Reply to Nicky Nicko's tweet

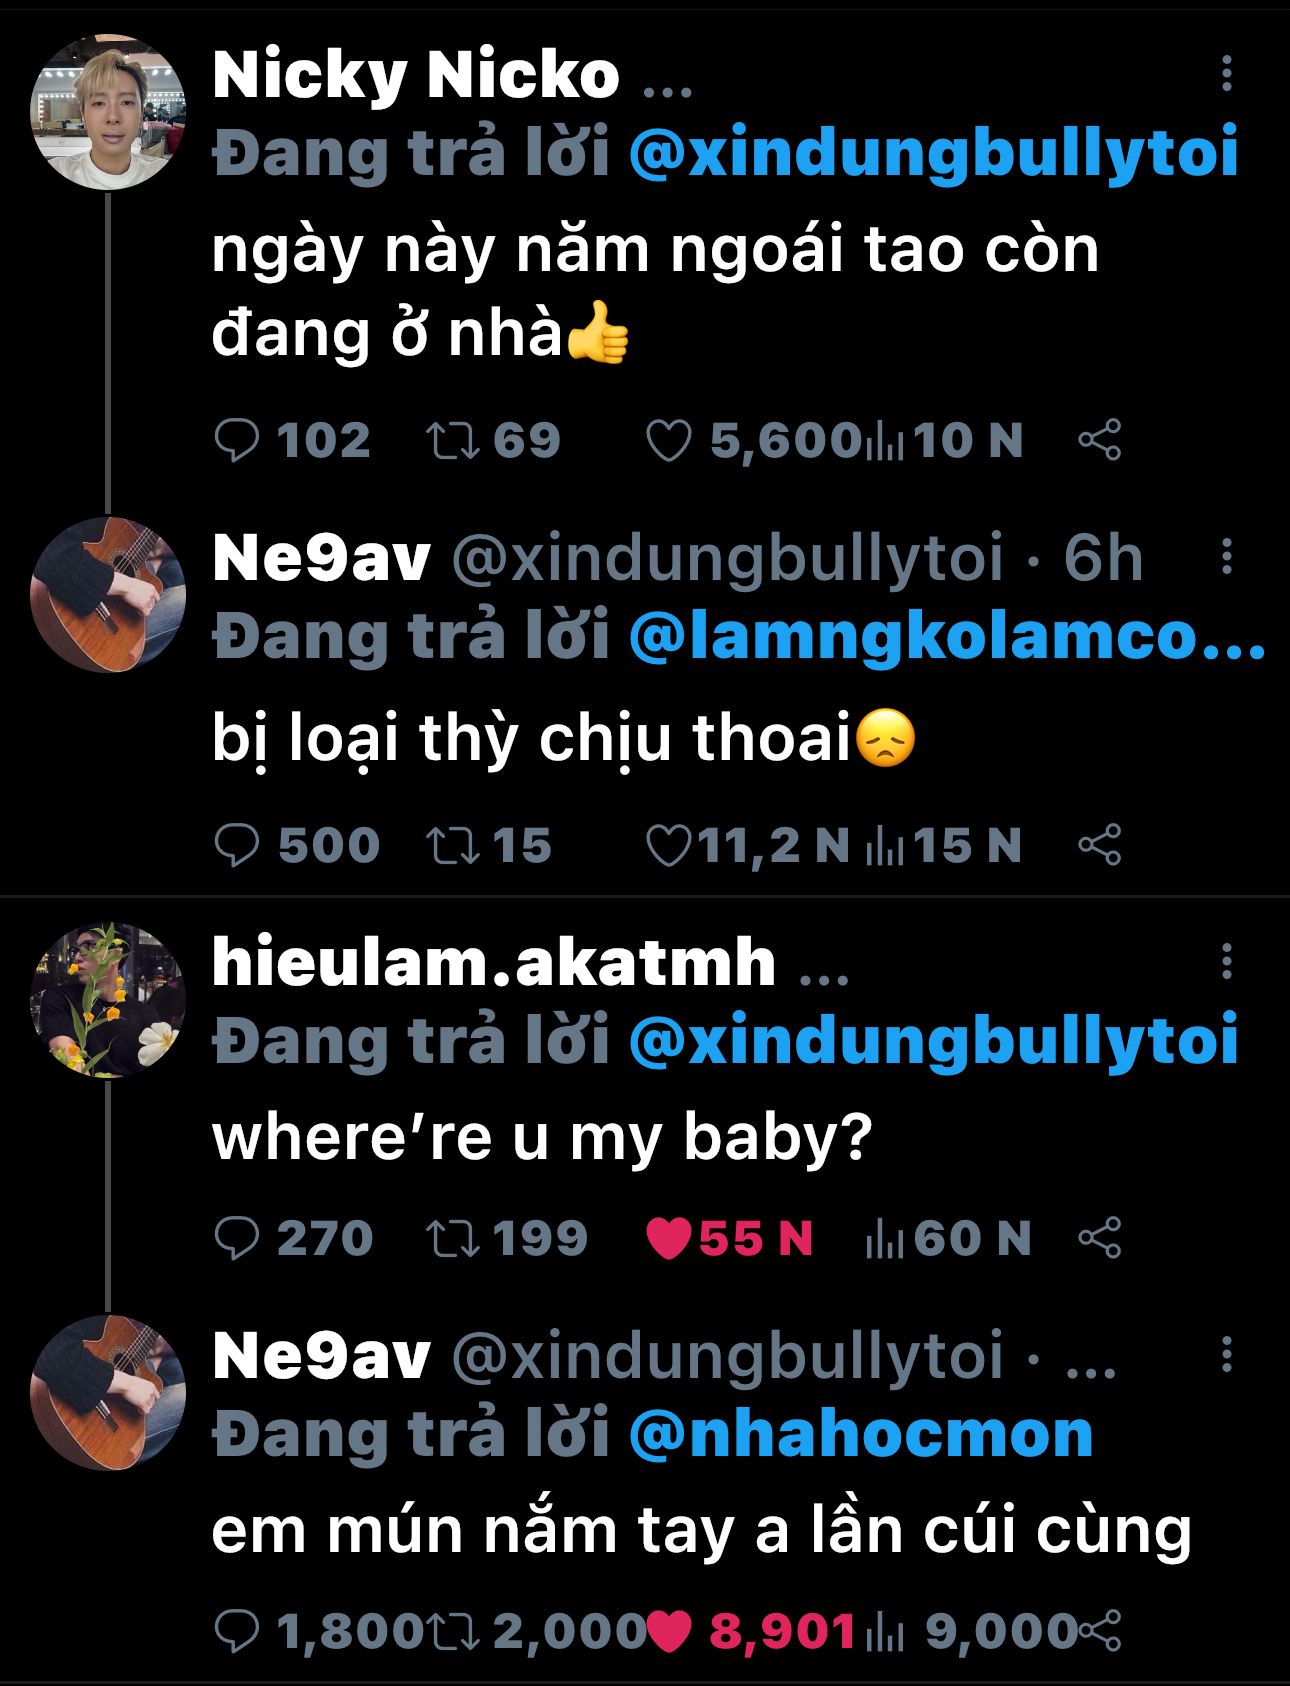pos(237,441)
